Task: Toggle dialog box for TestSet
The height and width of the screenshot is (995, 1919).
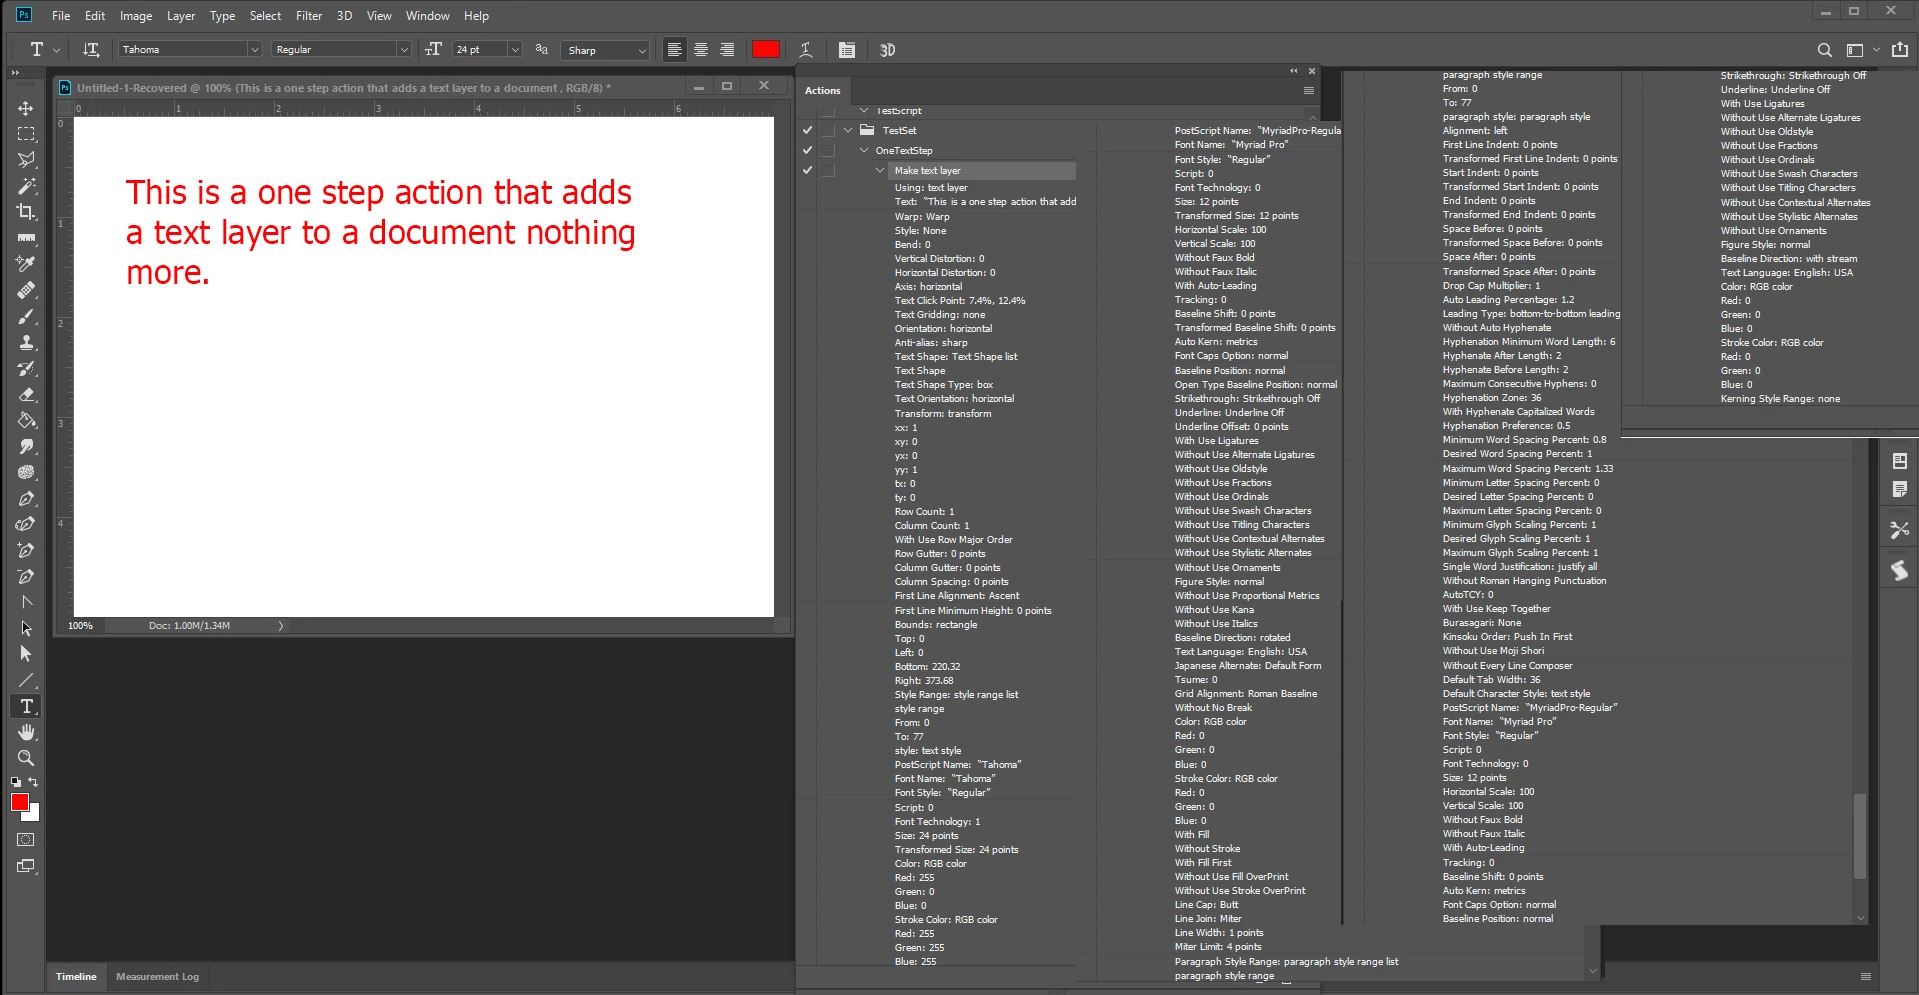Action: coord(828,130)
